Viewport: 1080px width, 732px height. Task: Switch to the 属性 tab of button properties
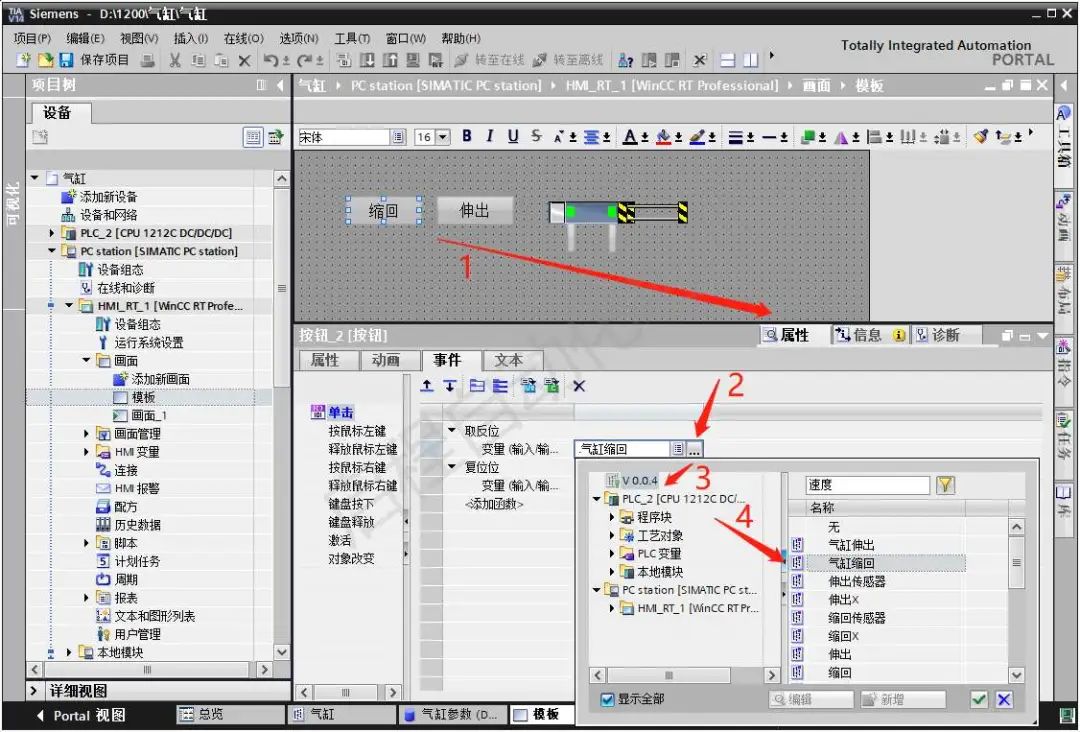click(x=325, y=360)
